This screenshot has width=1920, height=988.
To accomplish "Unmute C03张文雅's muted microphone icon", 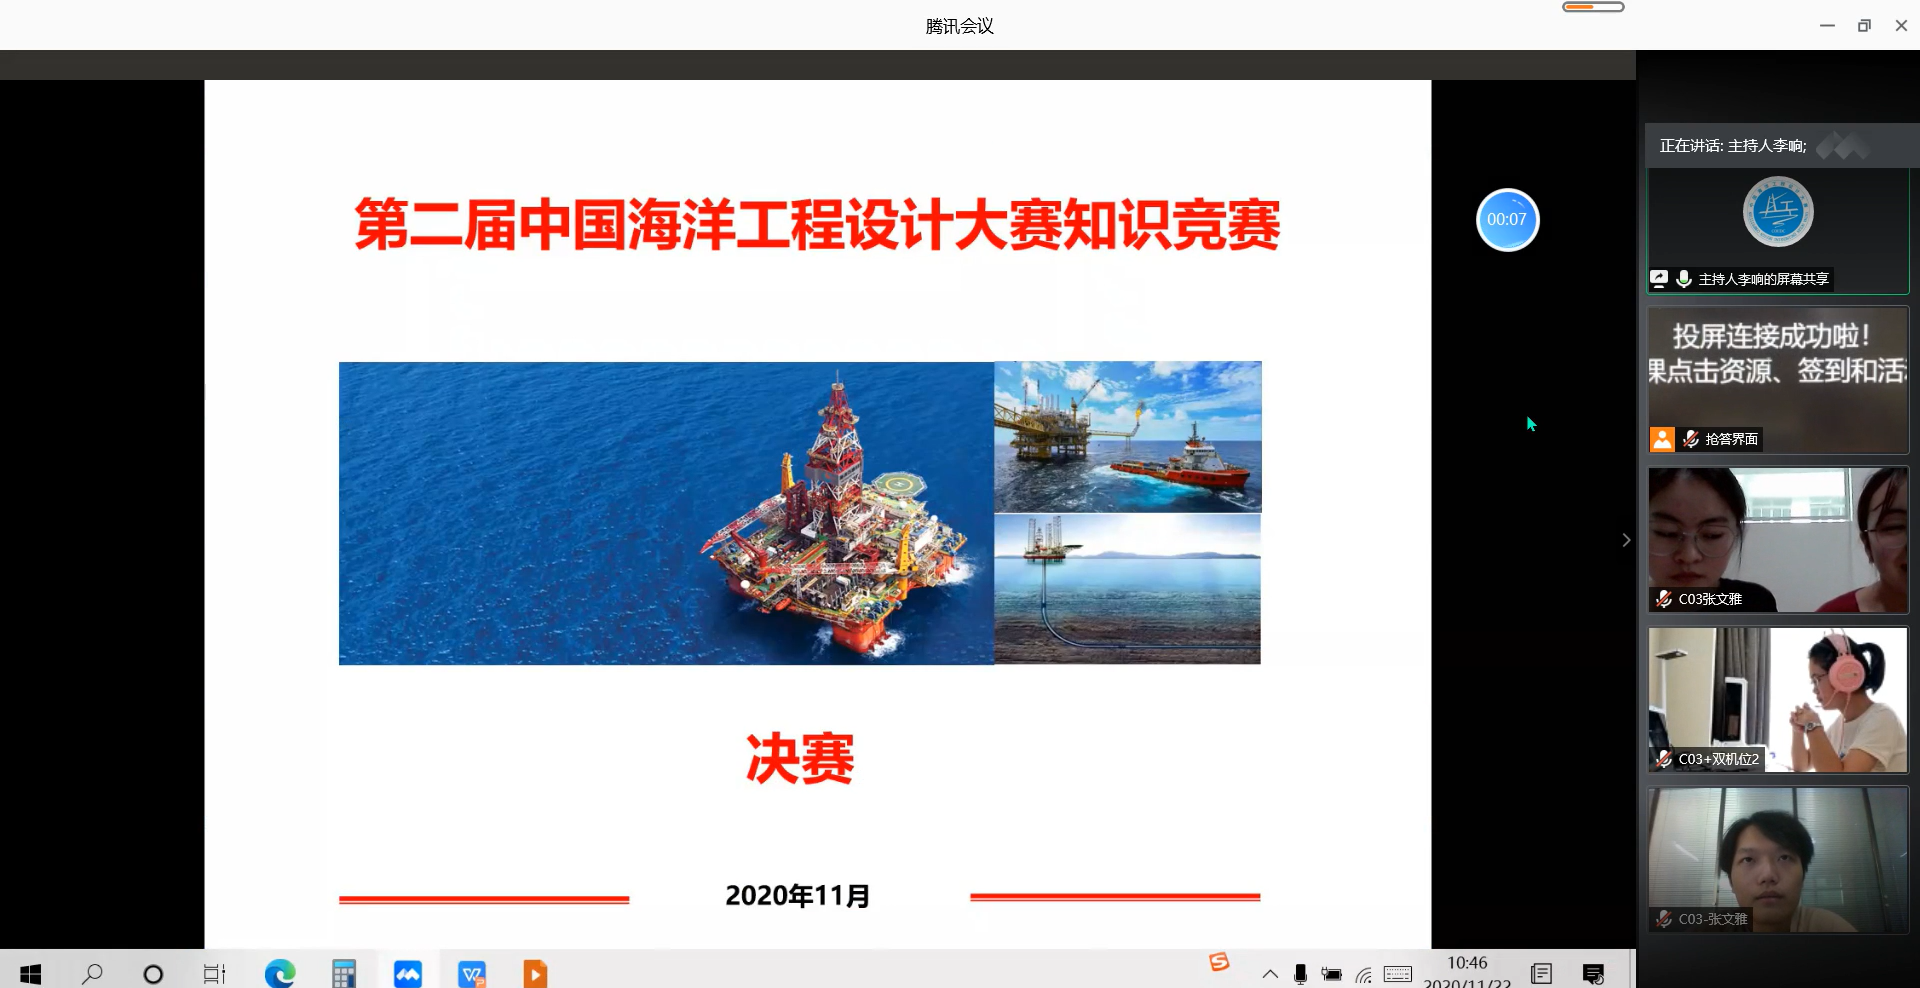I will tap(1662, 599).
